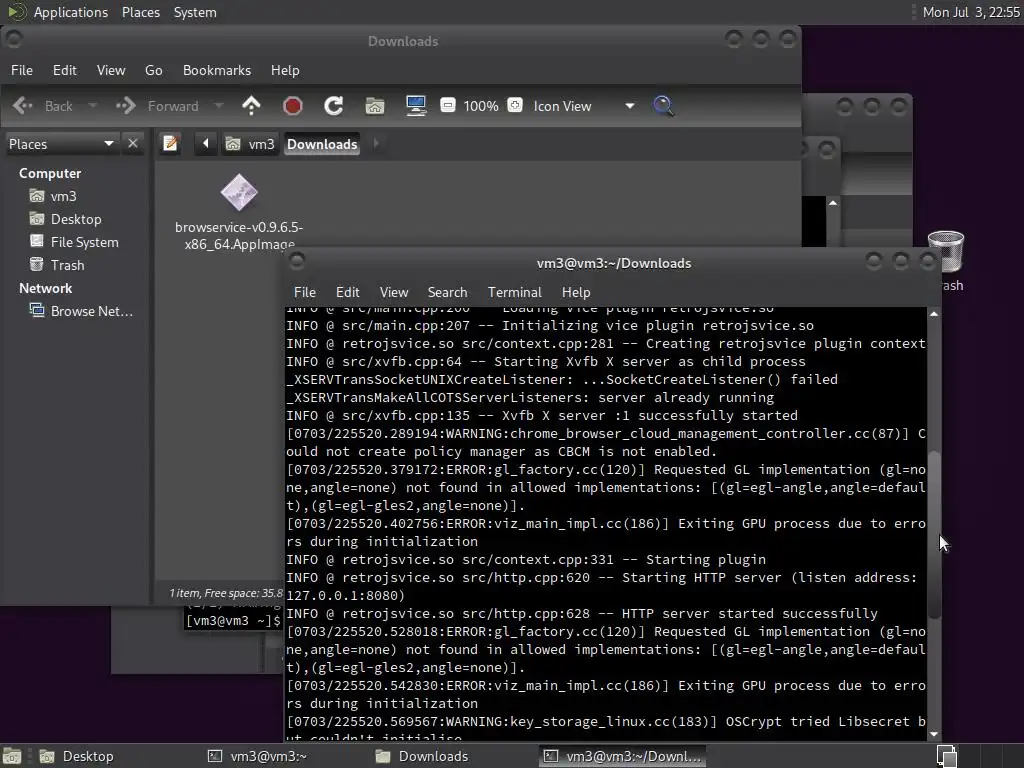Open the Go menu in the file manager

coord(153,70)
